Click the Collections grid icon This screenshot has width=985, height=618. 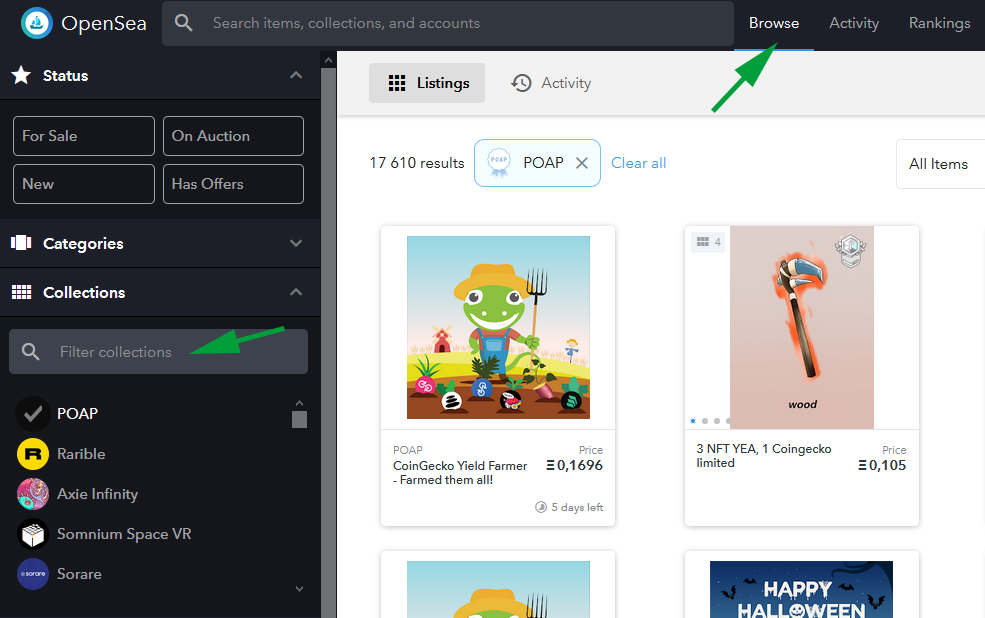[21, 292]
